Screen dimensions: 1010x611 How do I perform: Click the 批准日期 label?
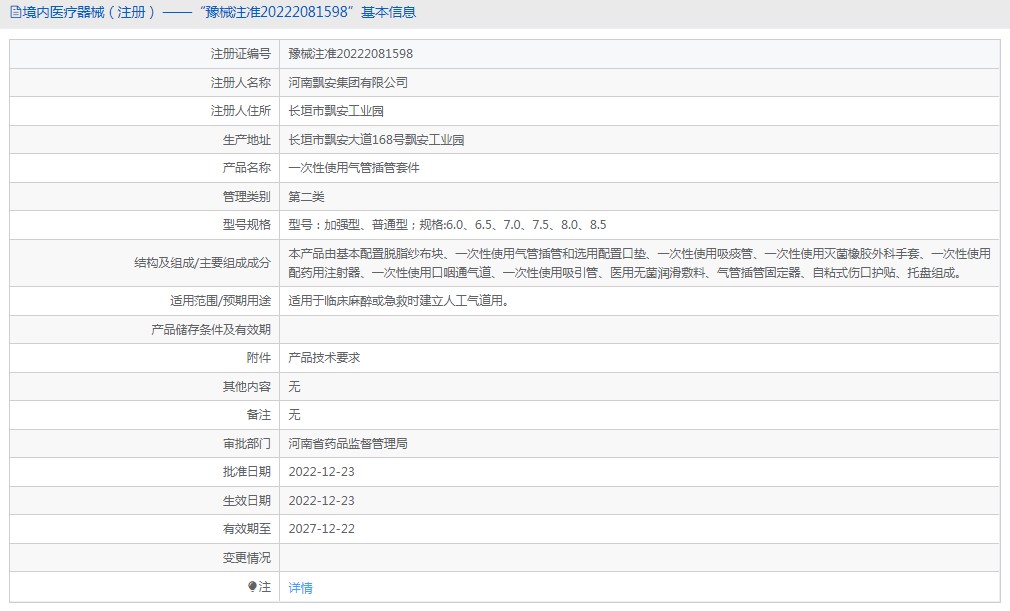(x=247, y=472)
